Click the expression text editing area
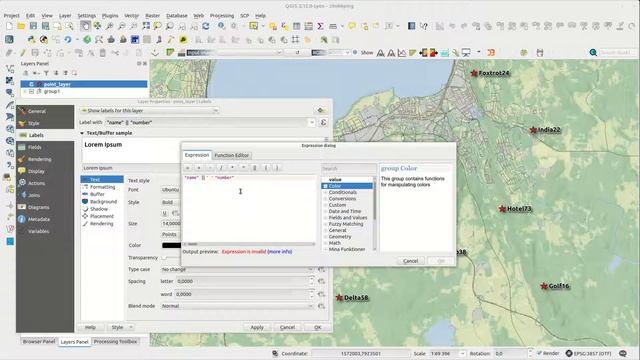 (x=249, y=209)
